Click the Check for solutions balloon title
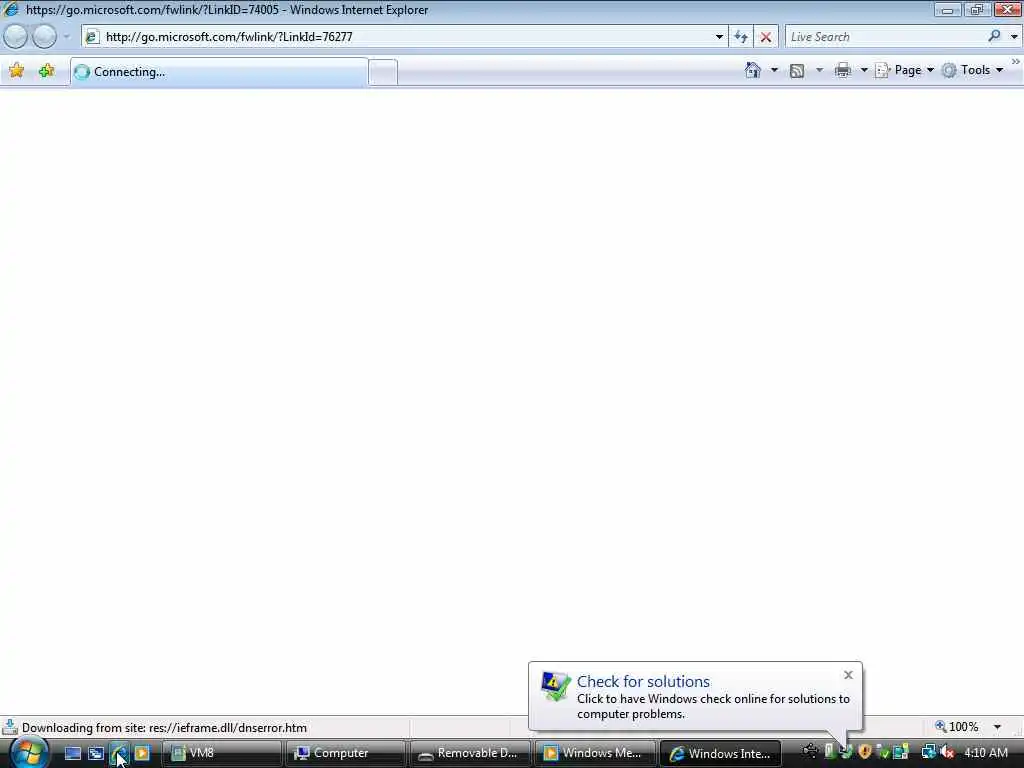Screen dimensions: 1024x768 pos(643,681)
